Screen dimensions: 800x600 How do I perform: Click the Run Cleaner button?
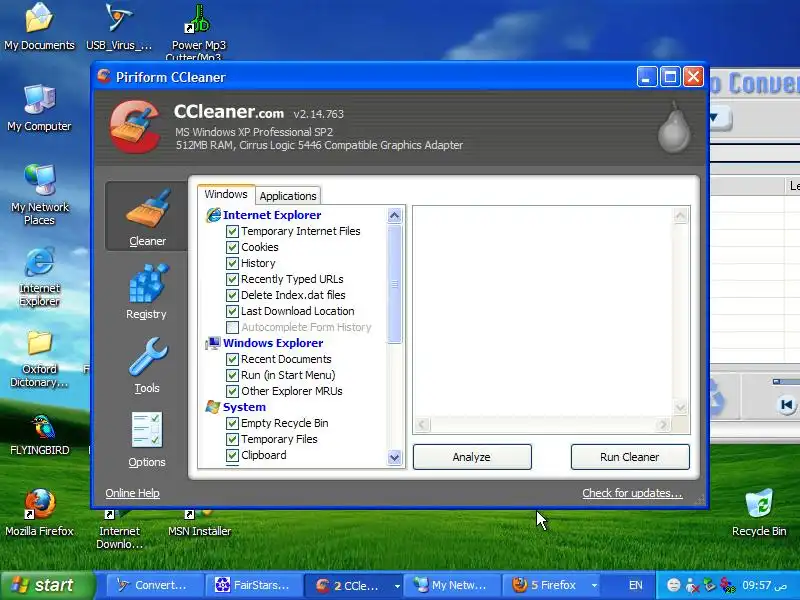pyautogui.click(x=630, y=457)
